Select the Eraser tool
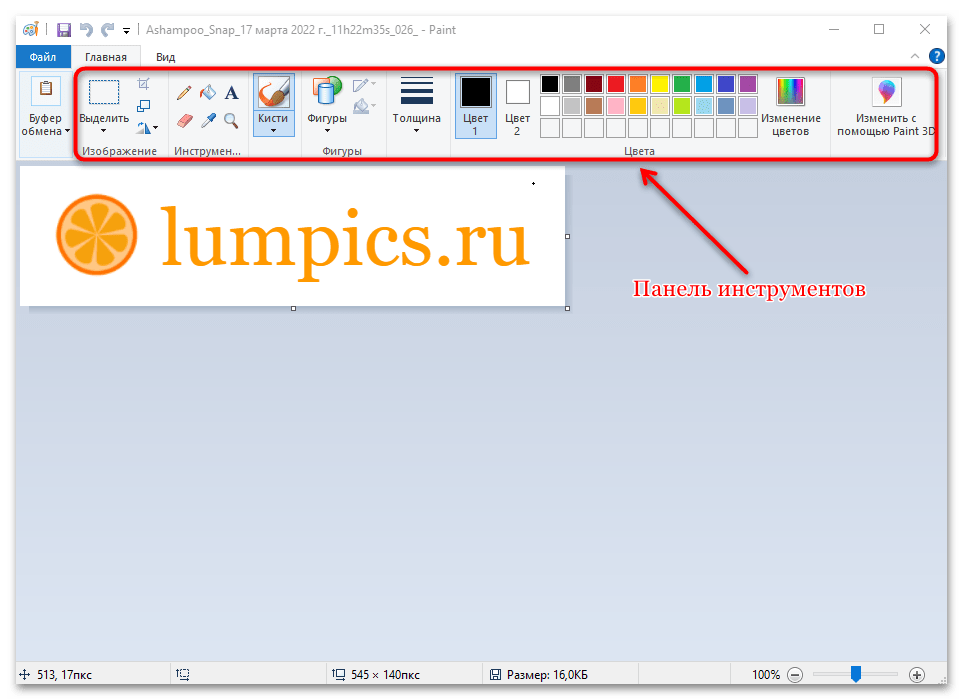 pos(184,121)
